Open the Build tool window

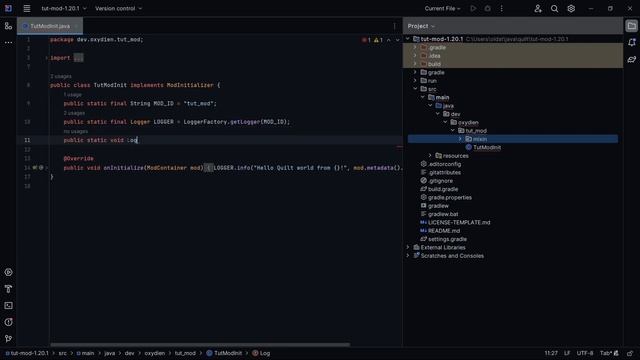(8, 289)
